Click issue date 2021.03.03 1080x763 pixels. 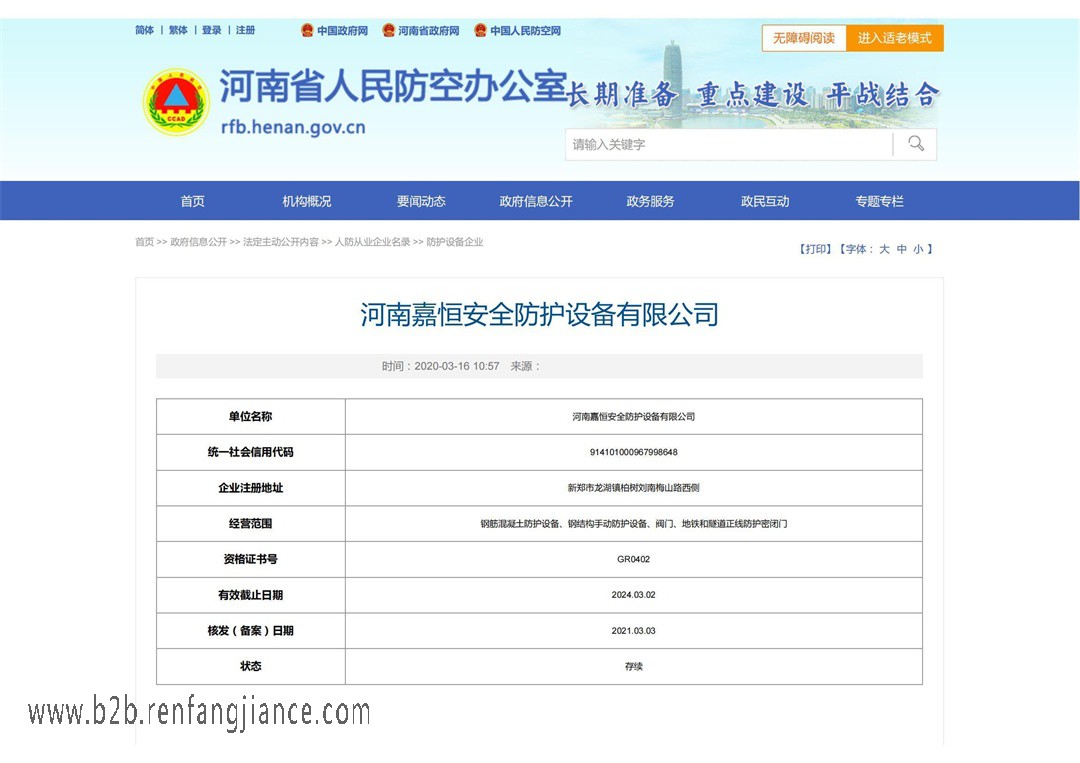click(634, 631)
